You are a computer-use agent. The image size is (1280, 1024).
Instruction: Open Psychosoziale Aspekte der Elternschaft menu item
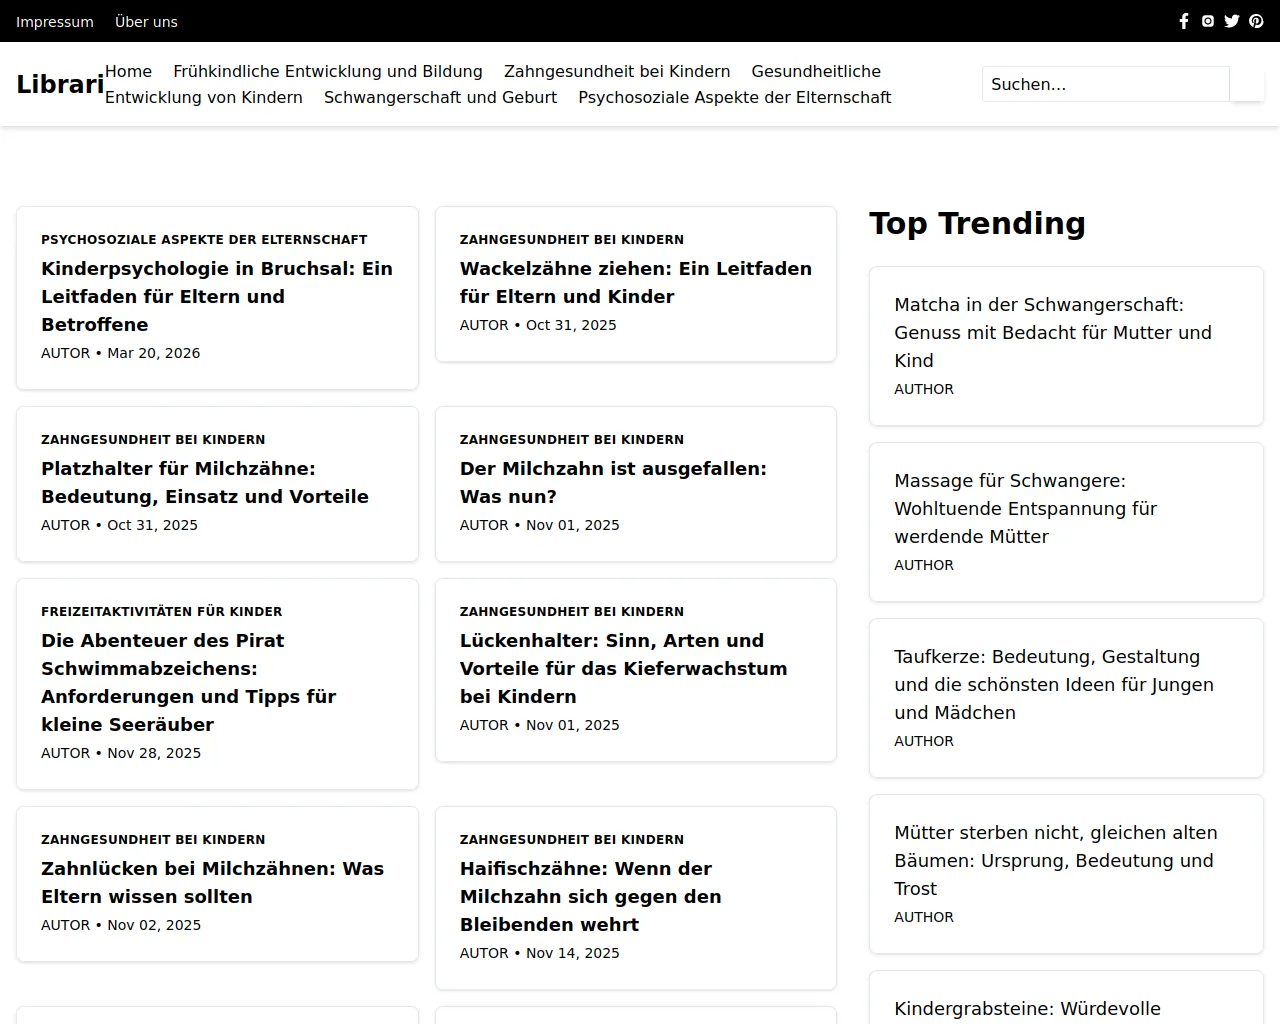coord(734,97)
